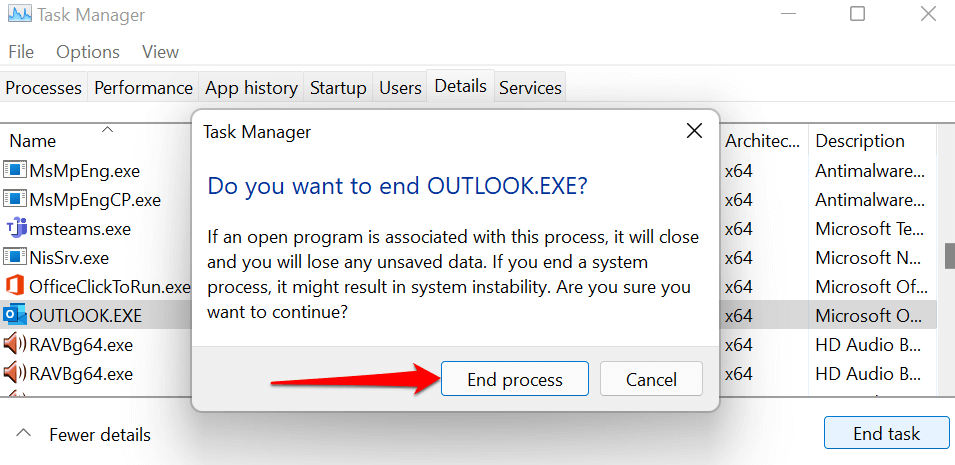955x465 pixels.
Task: Click the MsMpEng.exe process icon
Action: [15, 170]
